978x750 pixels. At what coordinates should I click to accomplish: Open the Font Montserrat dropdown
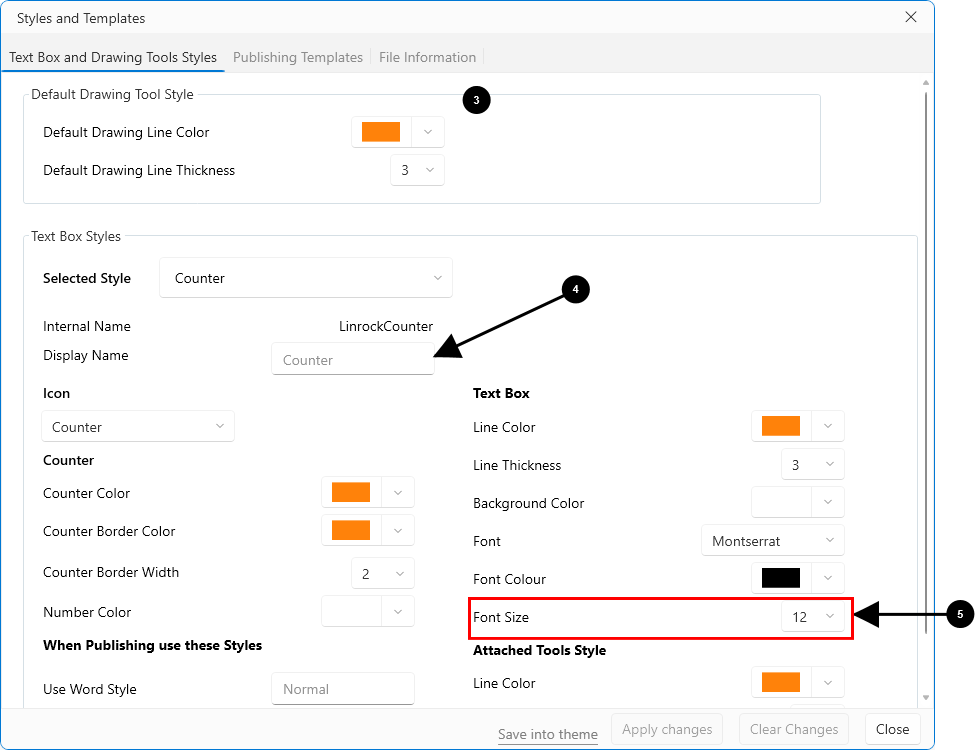pos(772,541)
